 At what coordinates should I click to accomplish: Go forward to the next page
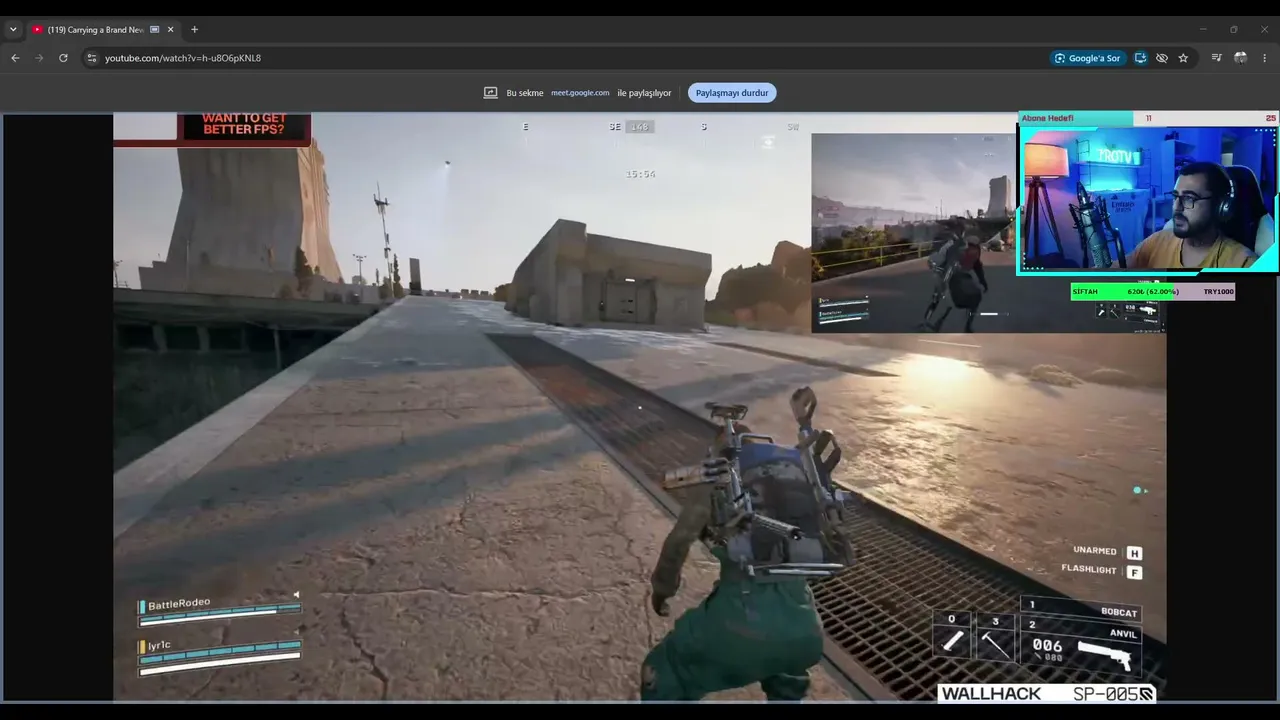click(39, 58)
